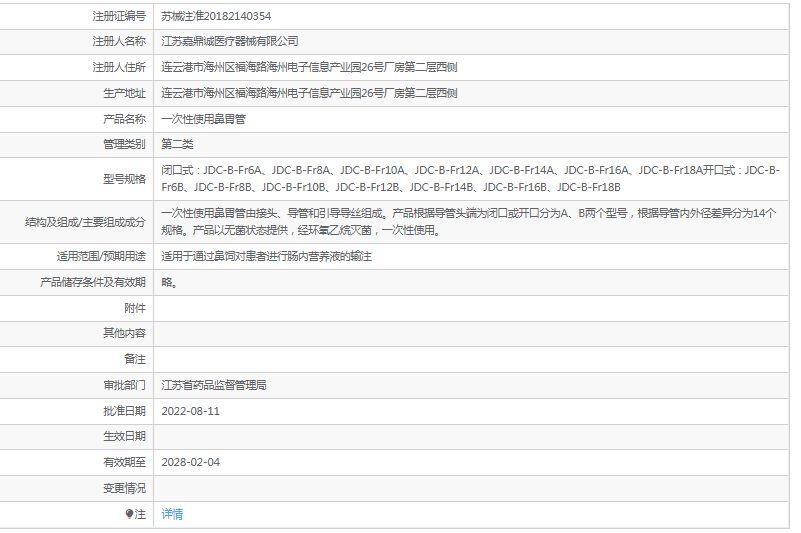801x533 pixels.
Task: Click the structure description starting 一次性使用鼻胃管由接头
Action: 469,222
